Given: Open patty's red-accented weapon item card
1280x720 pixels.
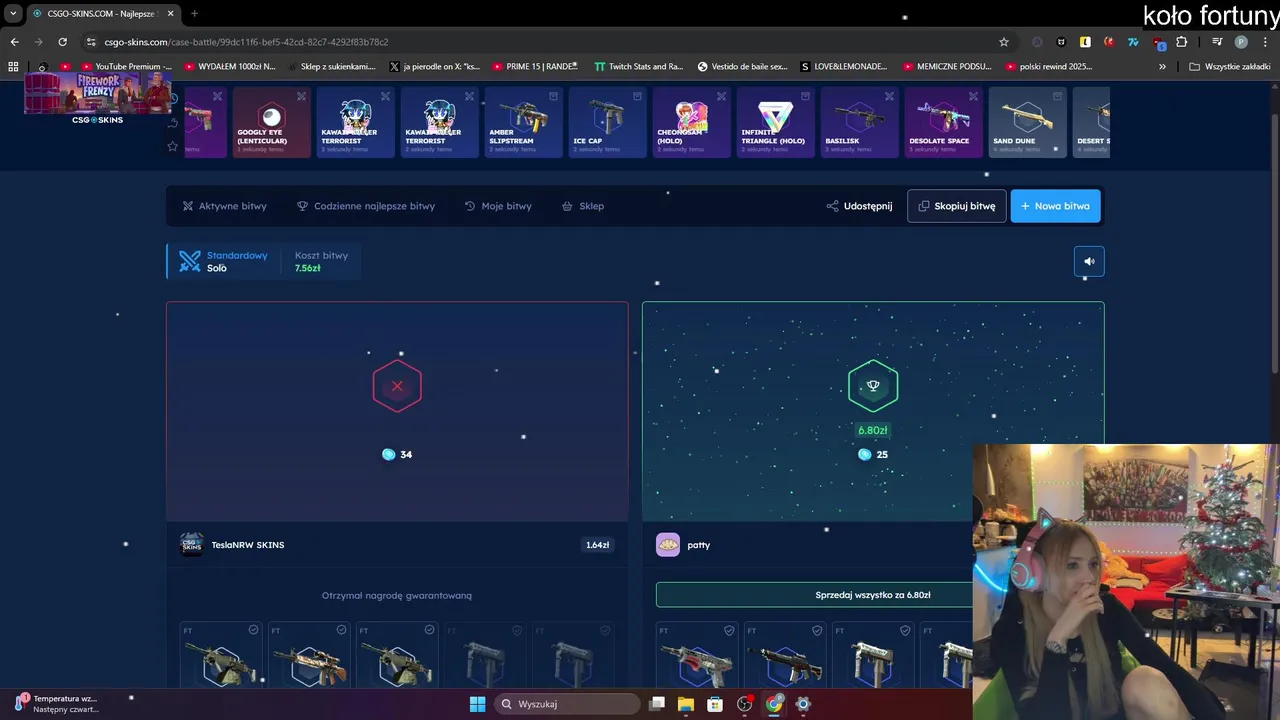Looking at the screenshot, I should click(697, 655).
